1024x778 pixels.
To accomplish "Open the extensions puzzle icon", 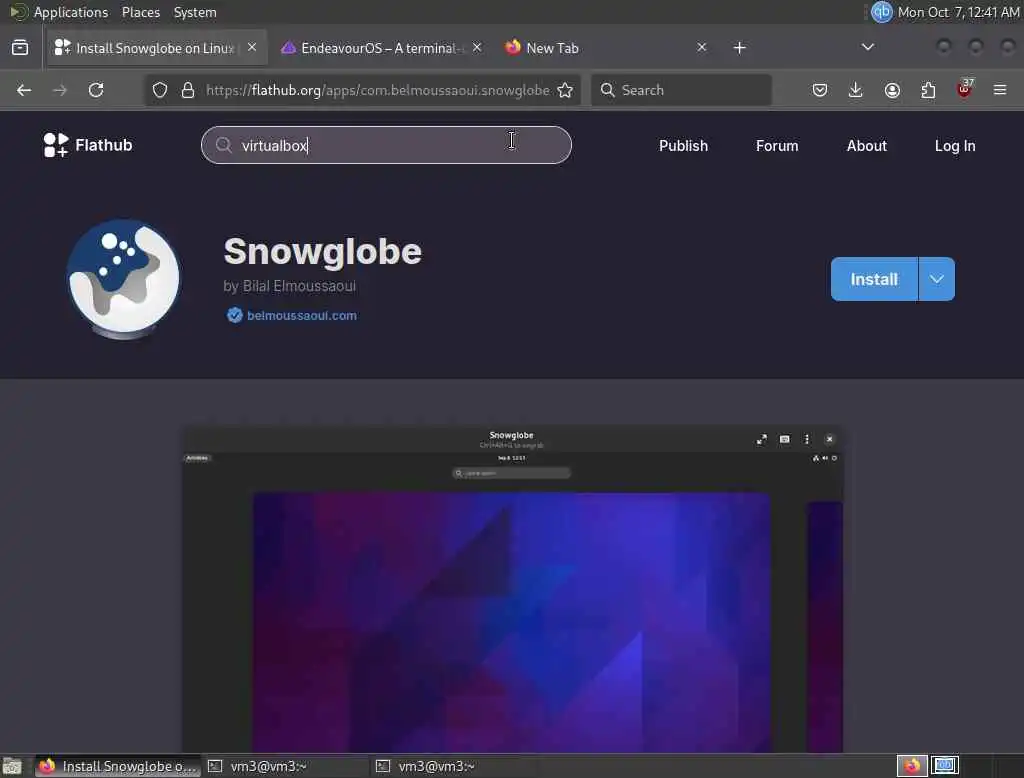I will tap(928, 90).
